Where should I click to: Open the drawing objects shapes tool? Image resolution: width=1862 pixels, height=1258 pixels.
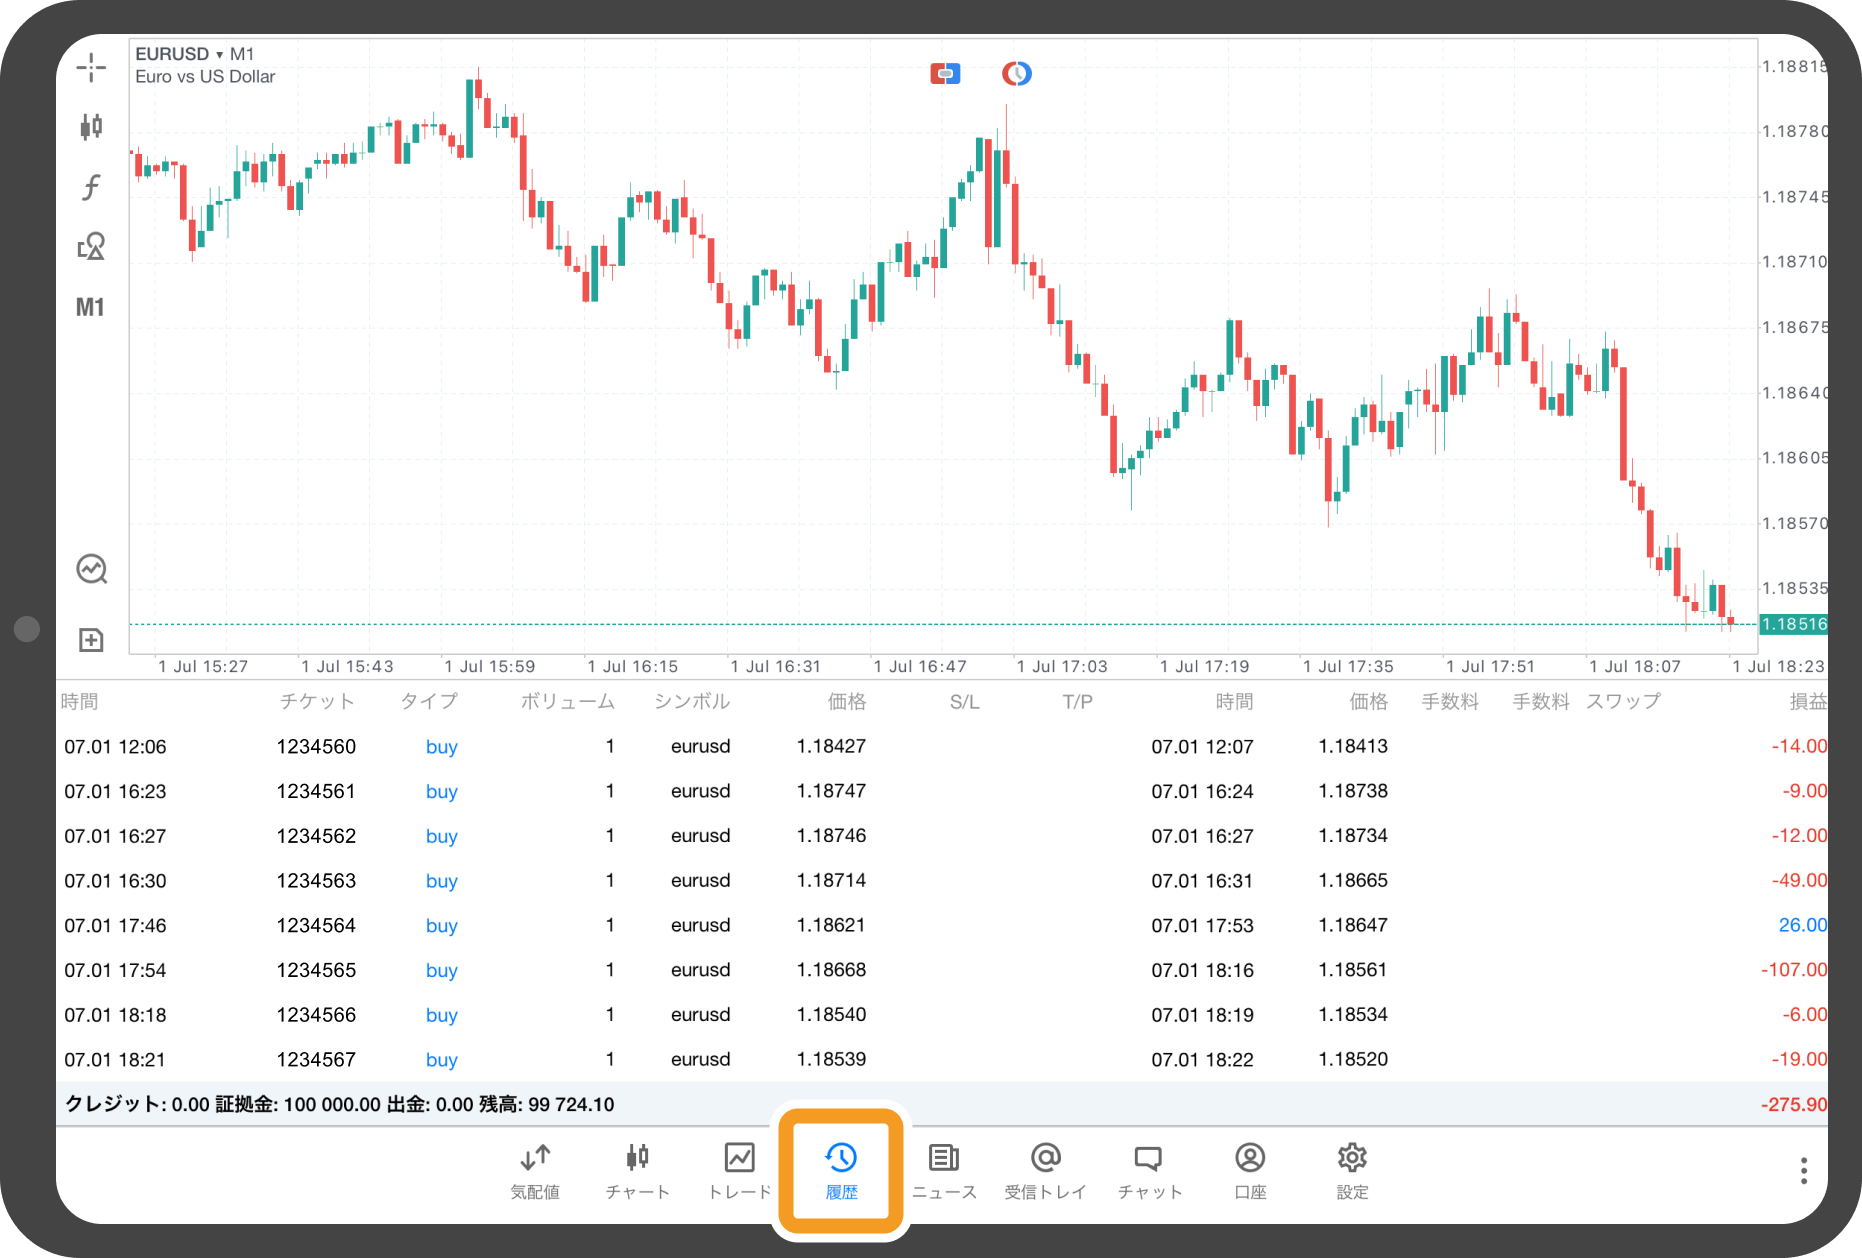(91, 246)
